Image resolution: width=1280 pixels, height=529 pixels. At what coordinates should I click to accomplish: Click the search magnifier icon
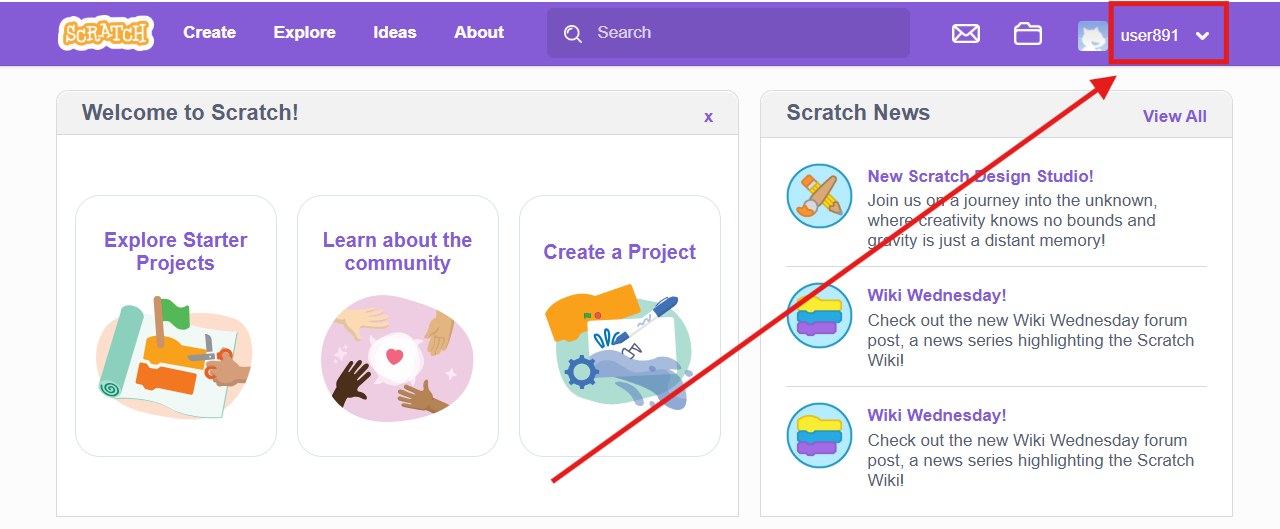pyautogui.click(x=573, y=34)
